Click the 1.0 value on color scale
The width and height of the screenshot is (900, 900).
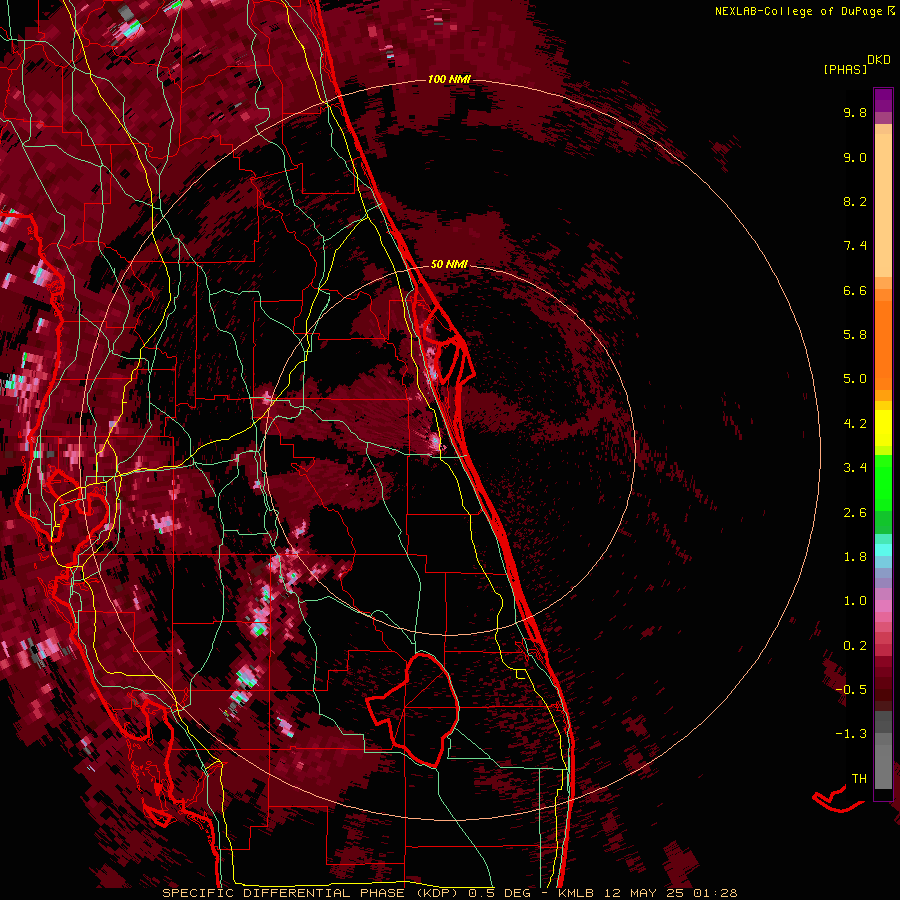(x=855, y=601)
